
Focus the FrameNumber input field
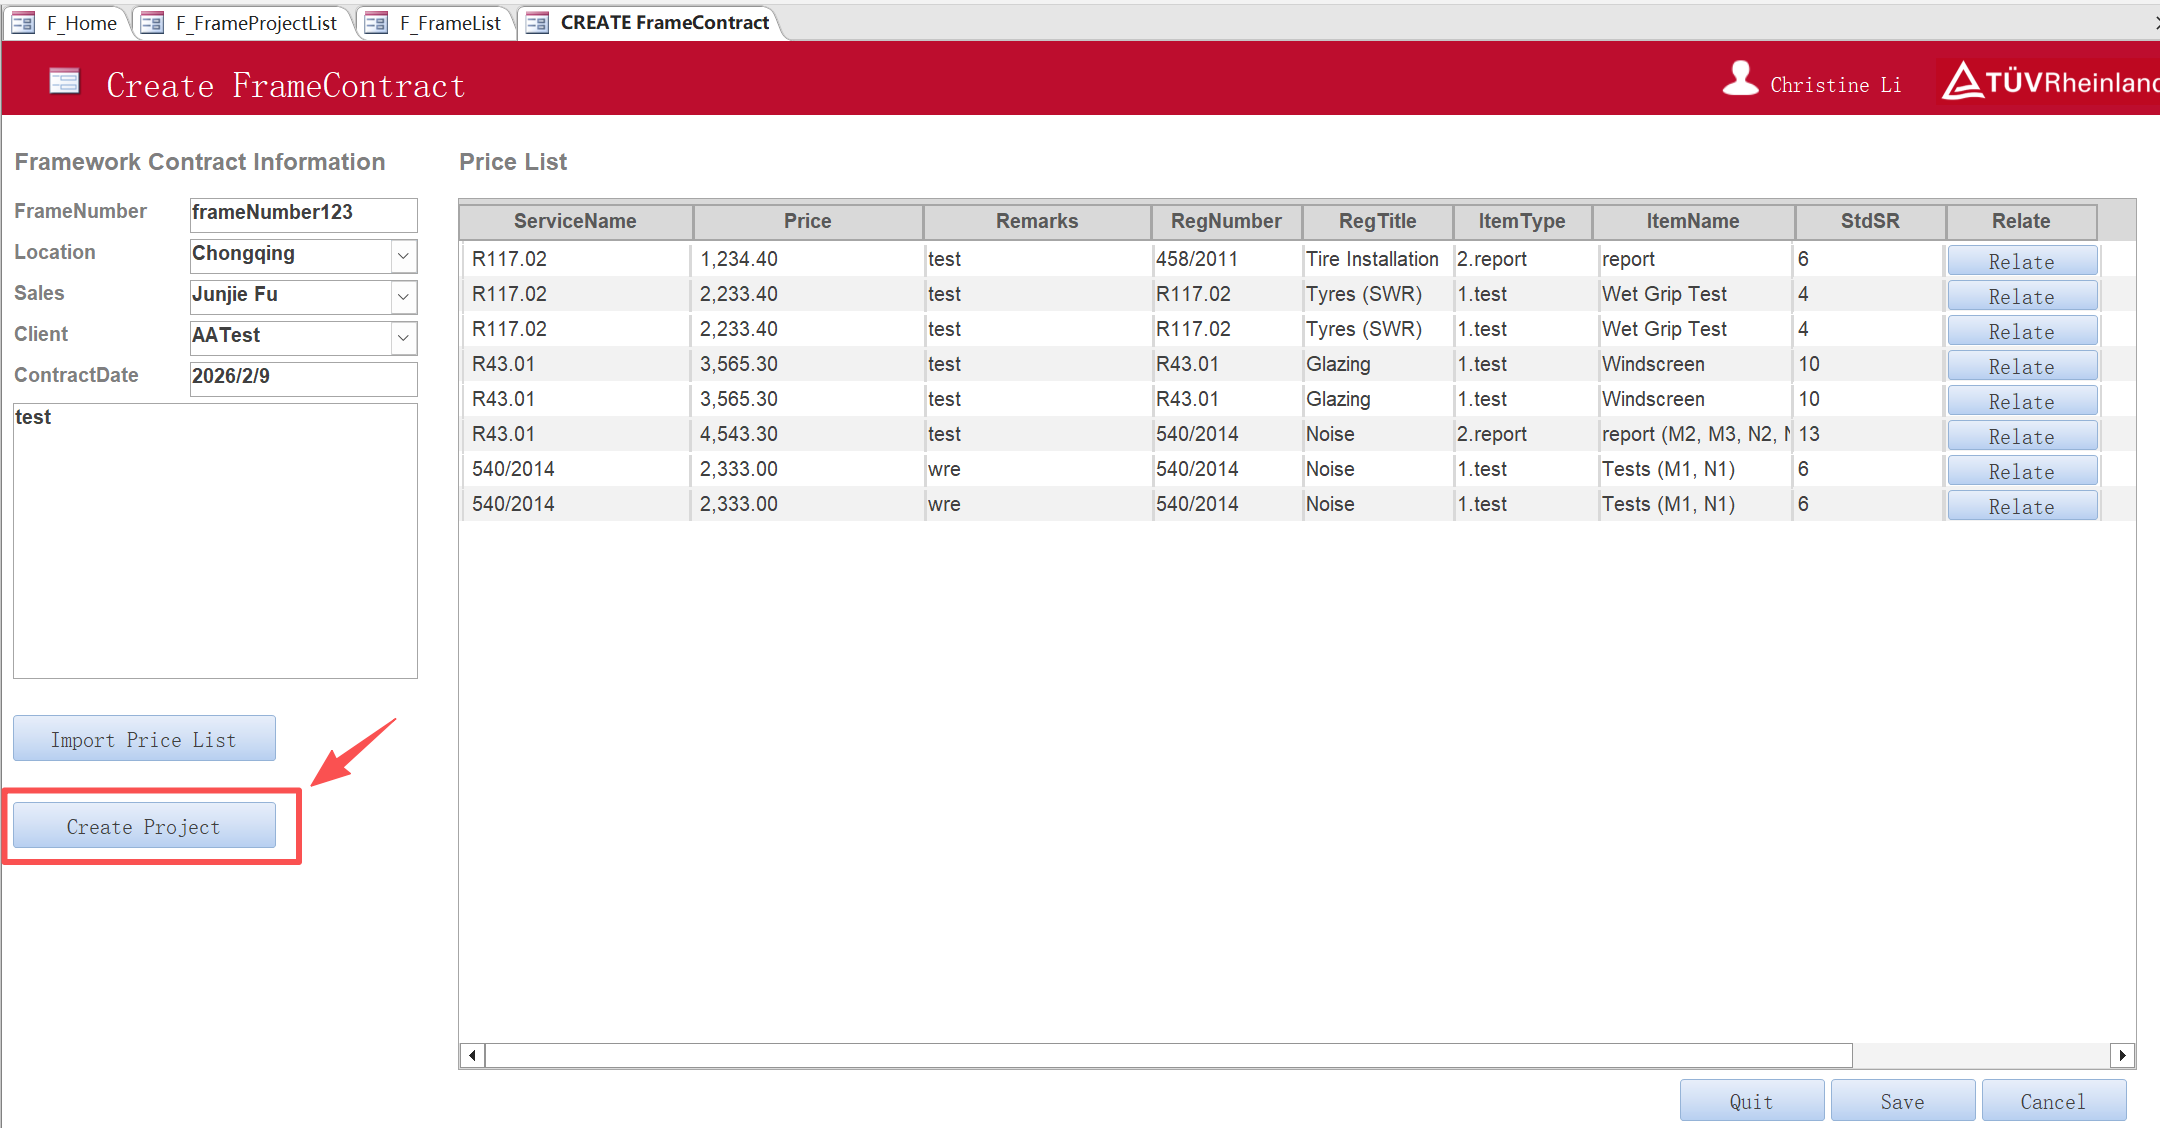[302, 213]
